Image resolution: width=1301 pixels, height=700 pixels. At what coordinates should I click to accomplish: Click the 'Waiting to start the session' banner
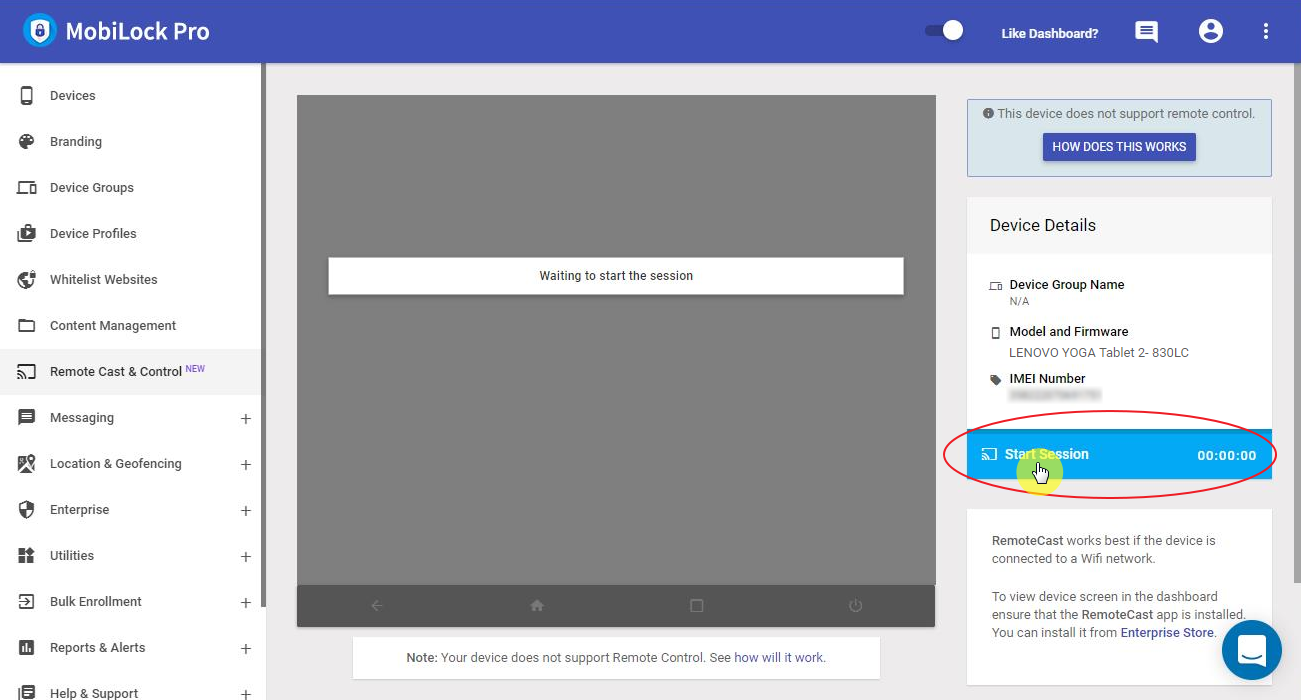click(x=616, y=276)
